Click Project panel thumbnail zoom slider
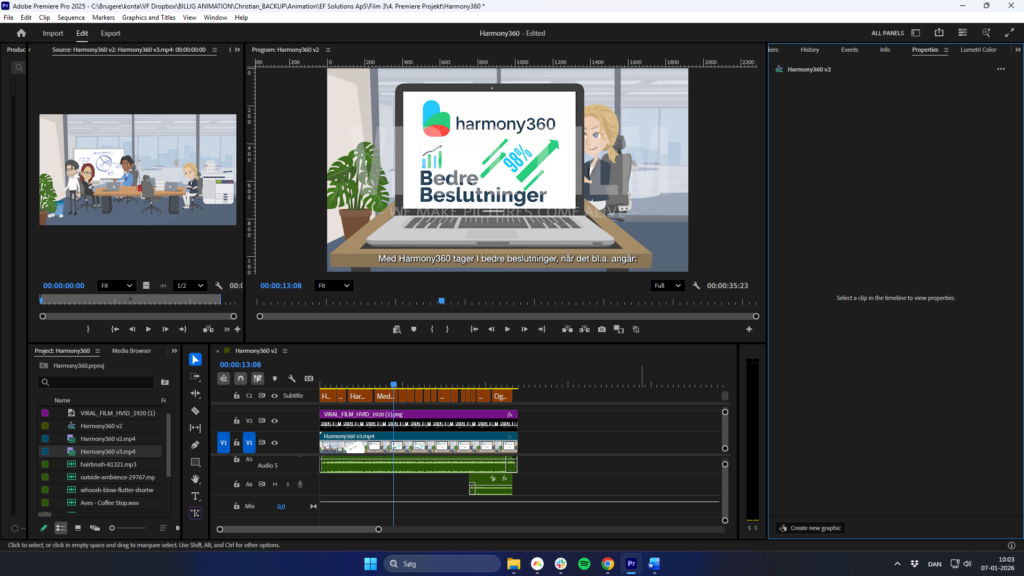1024x576 pixels. point(127,528)
